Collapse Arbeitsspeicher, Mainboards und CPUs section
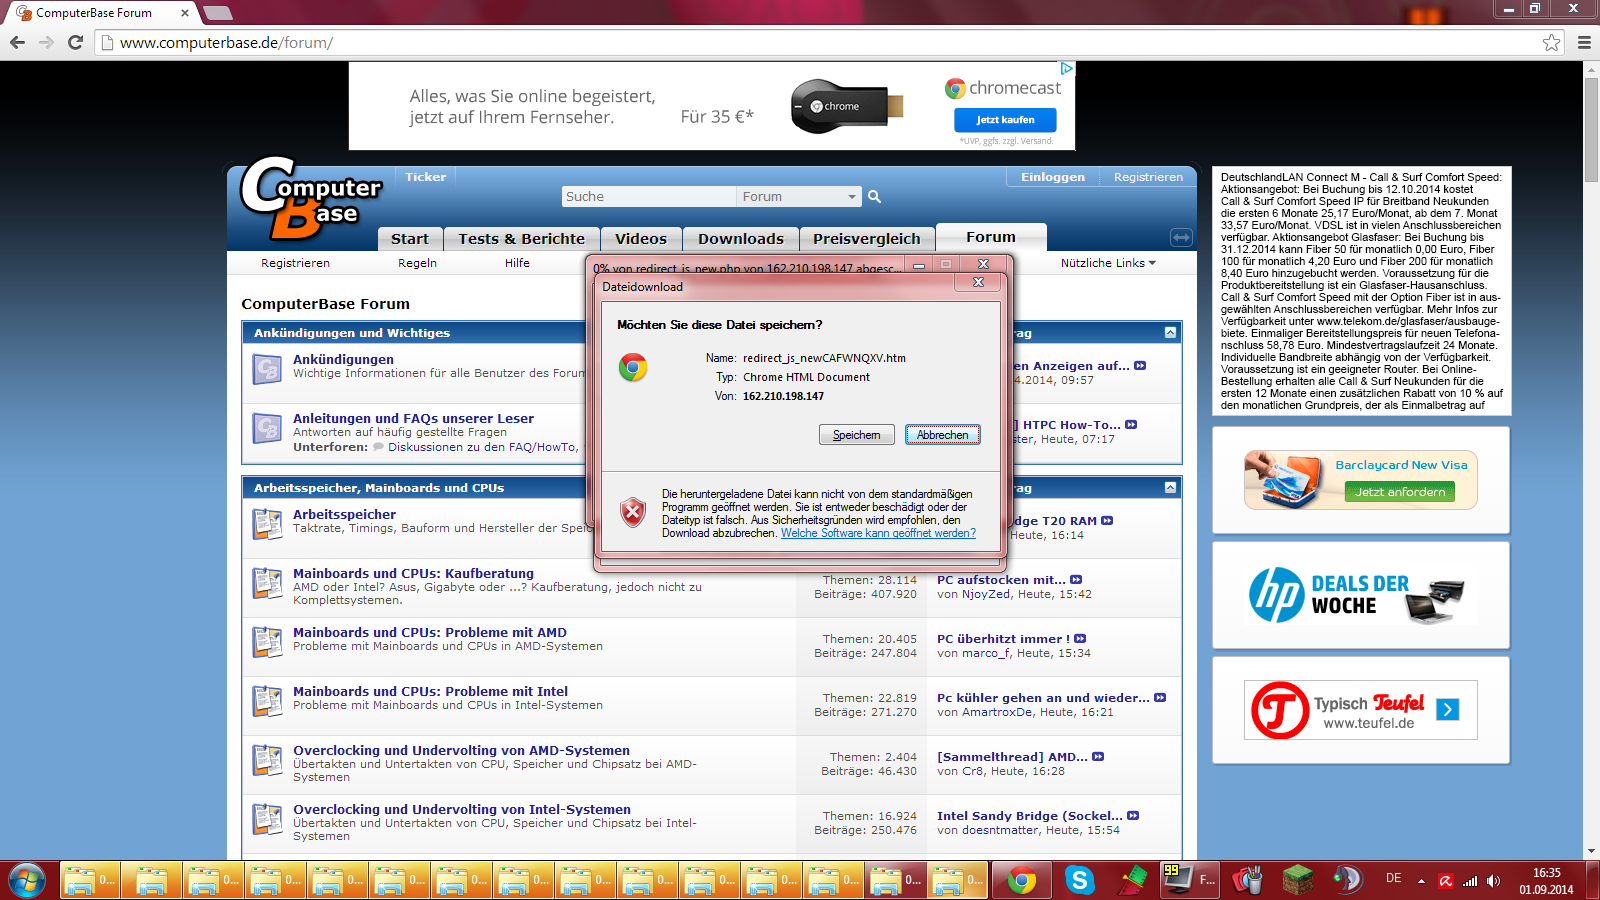Viewport: 1600px width, 900px height. pyautogui.click(x=1170, y=487)
